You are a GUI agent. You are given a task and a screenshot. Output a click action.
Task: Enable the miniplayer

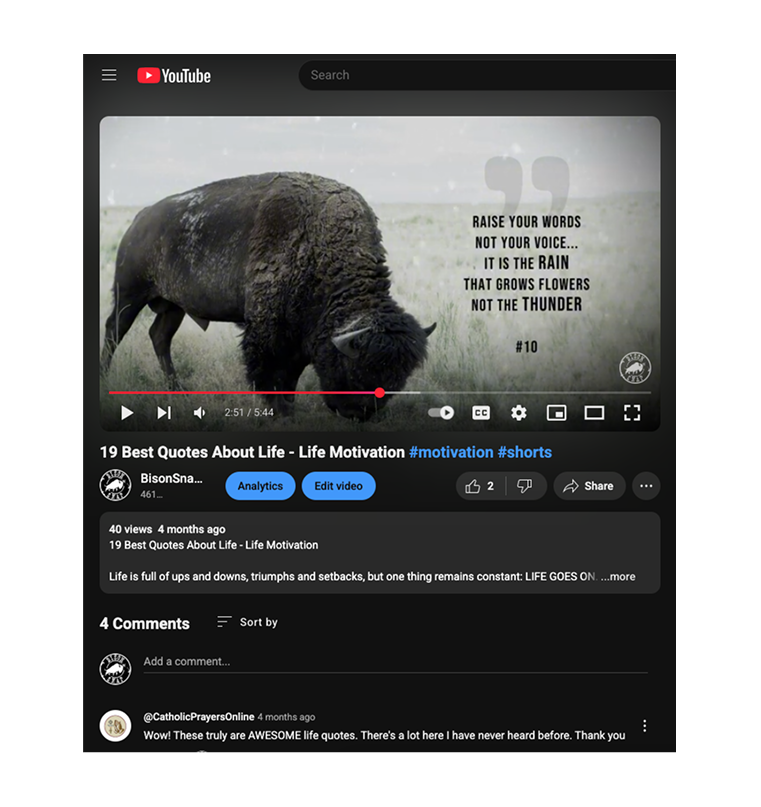coord(556,412)
